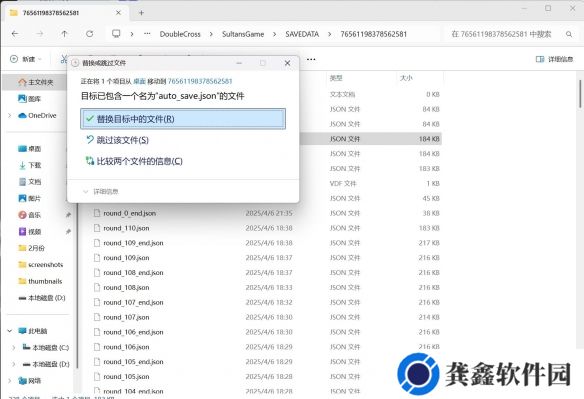
Task: Sort by the Size (大小) column header
Action: coord(406,78)
